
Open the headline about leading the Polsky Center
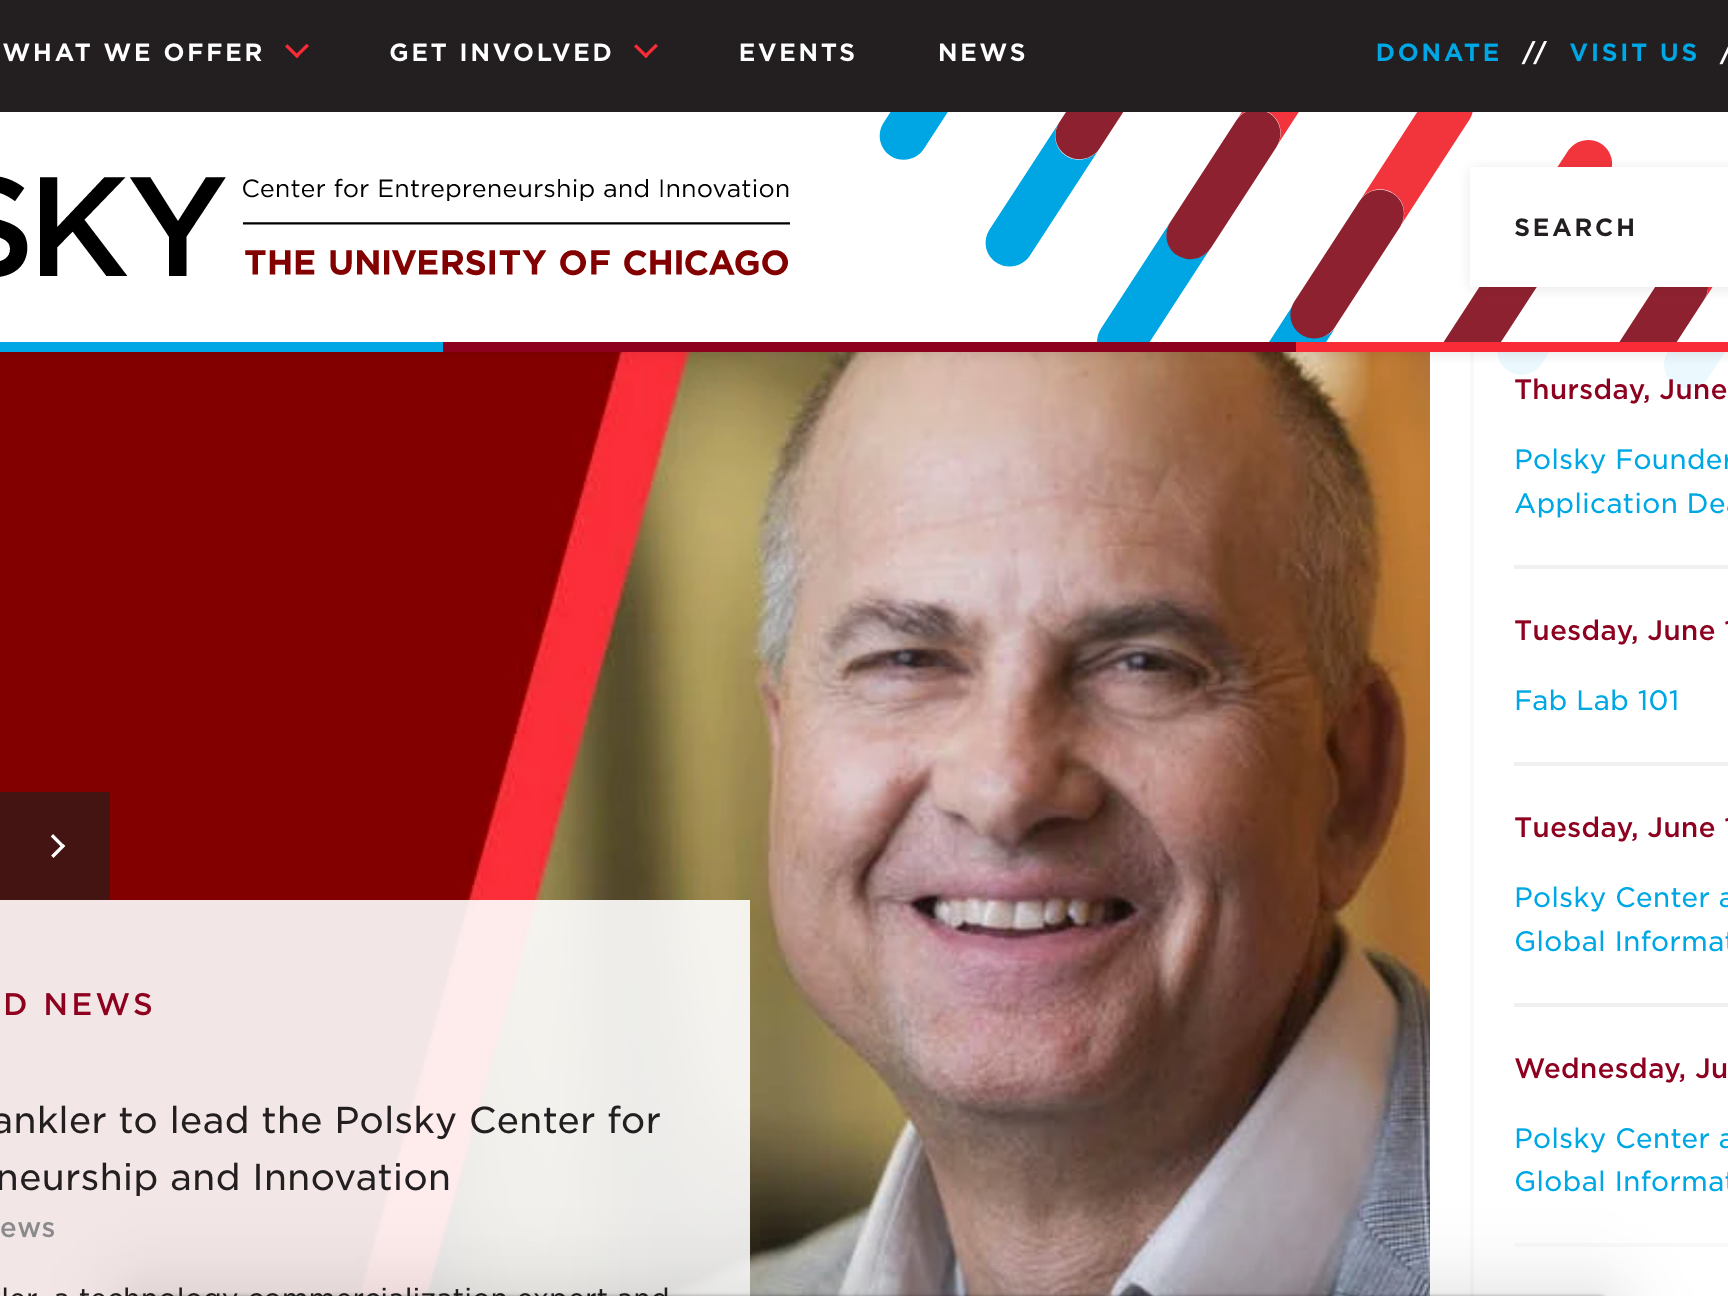tap(330, 1148)
